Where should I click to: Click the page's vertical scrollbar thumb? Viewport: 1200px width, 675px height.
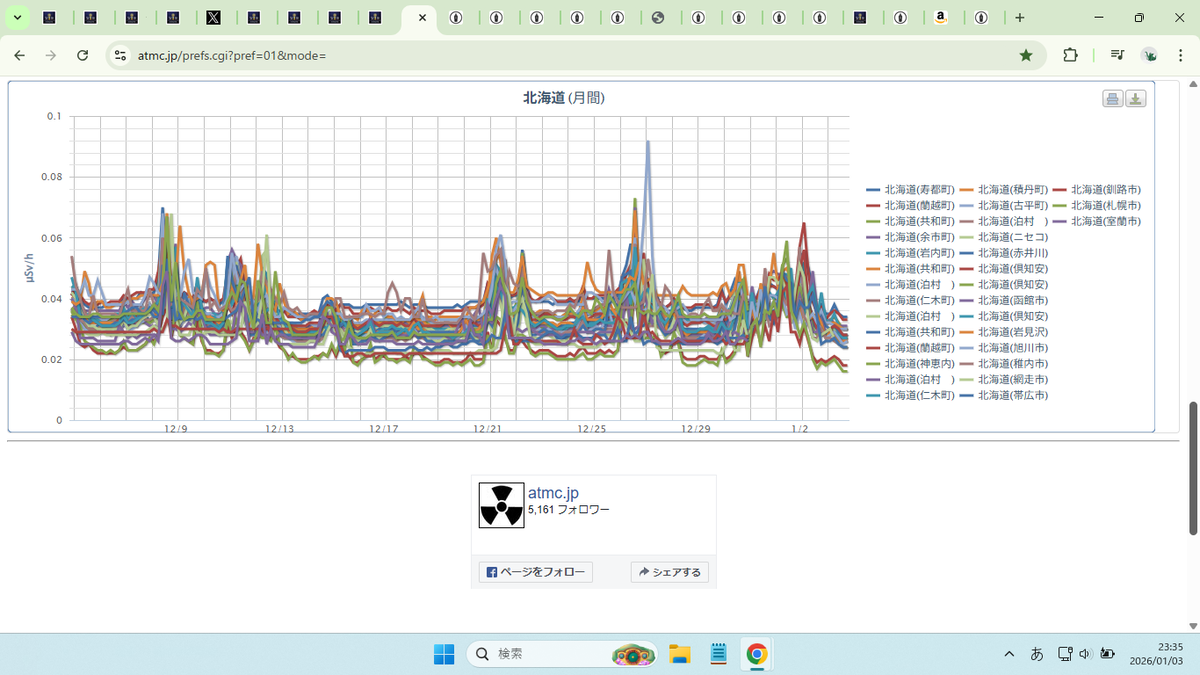tap(1191, 468)
